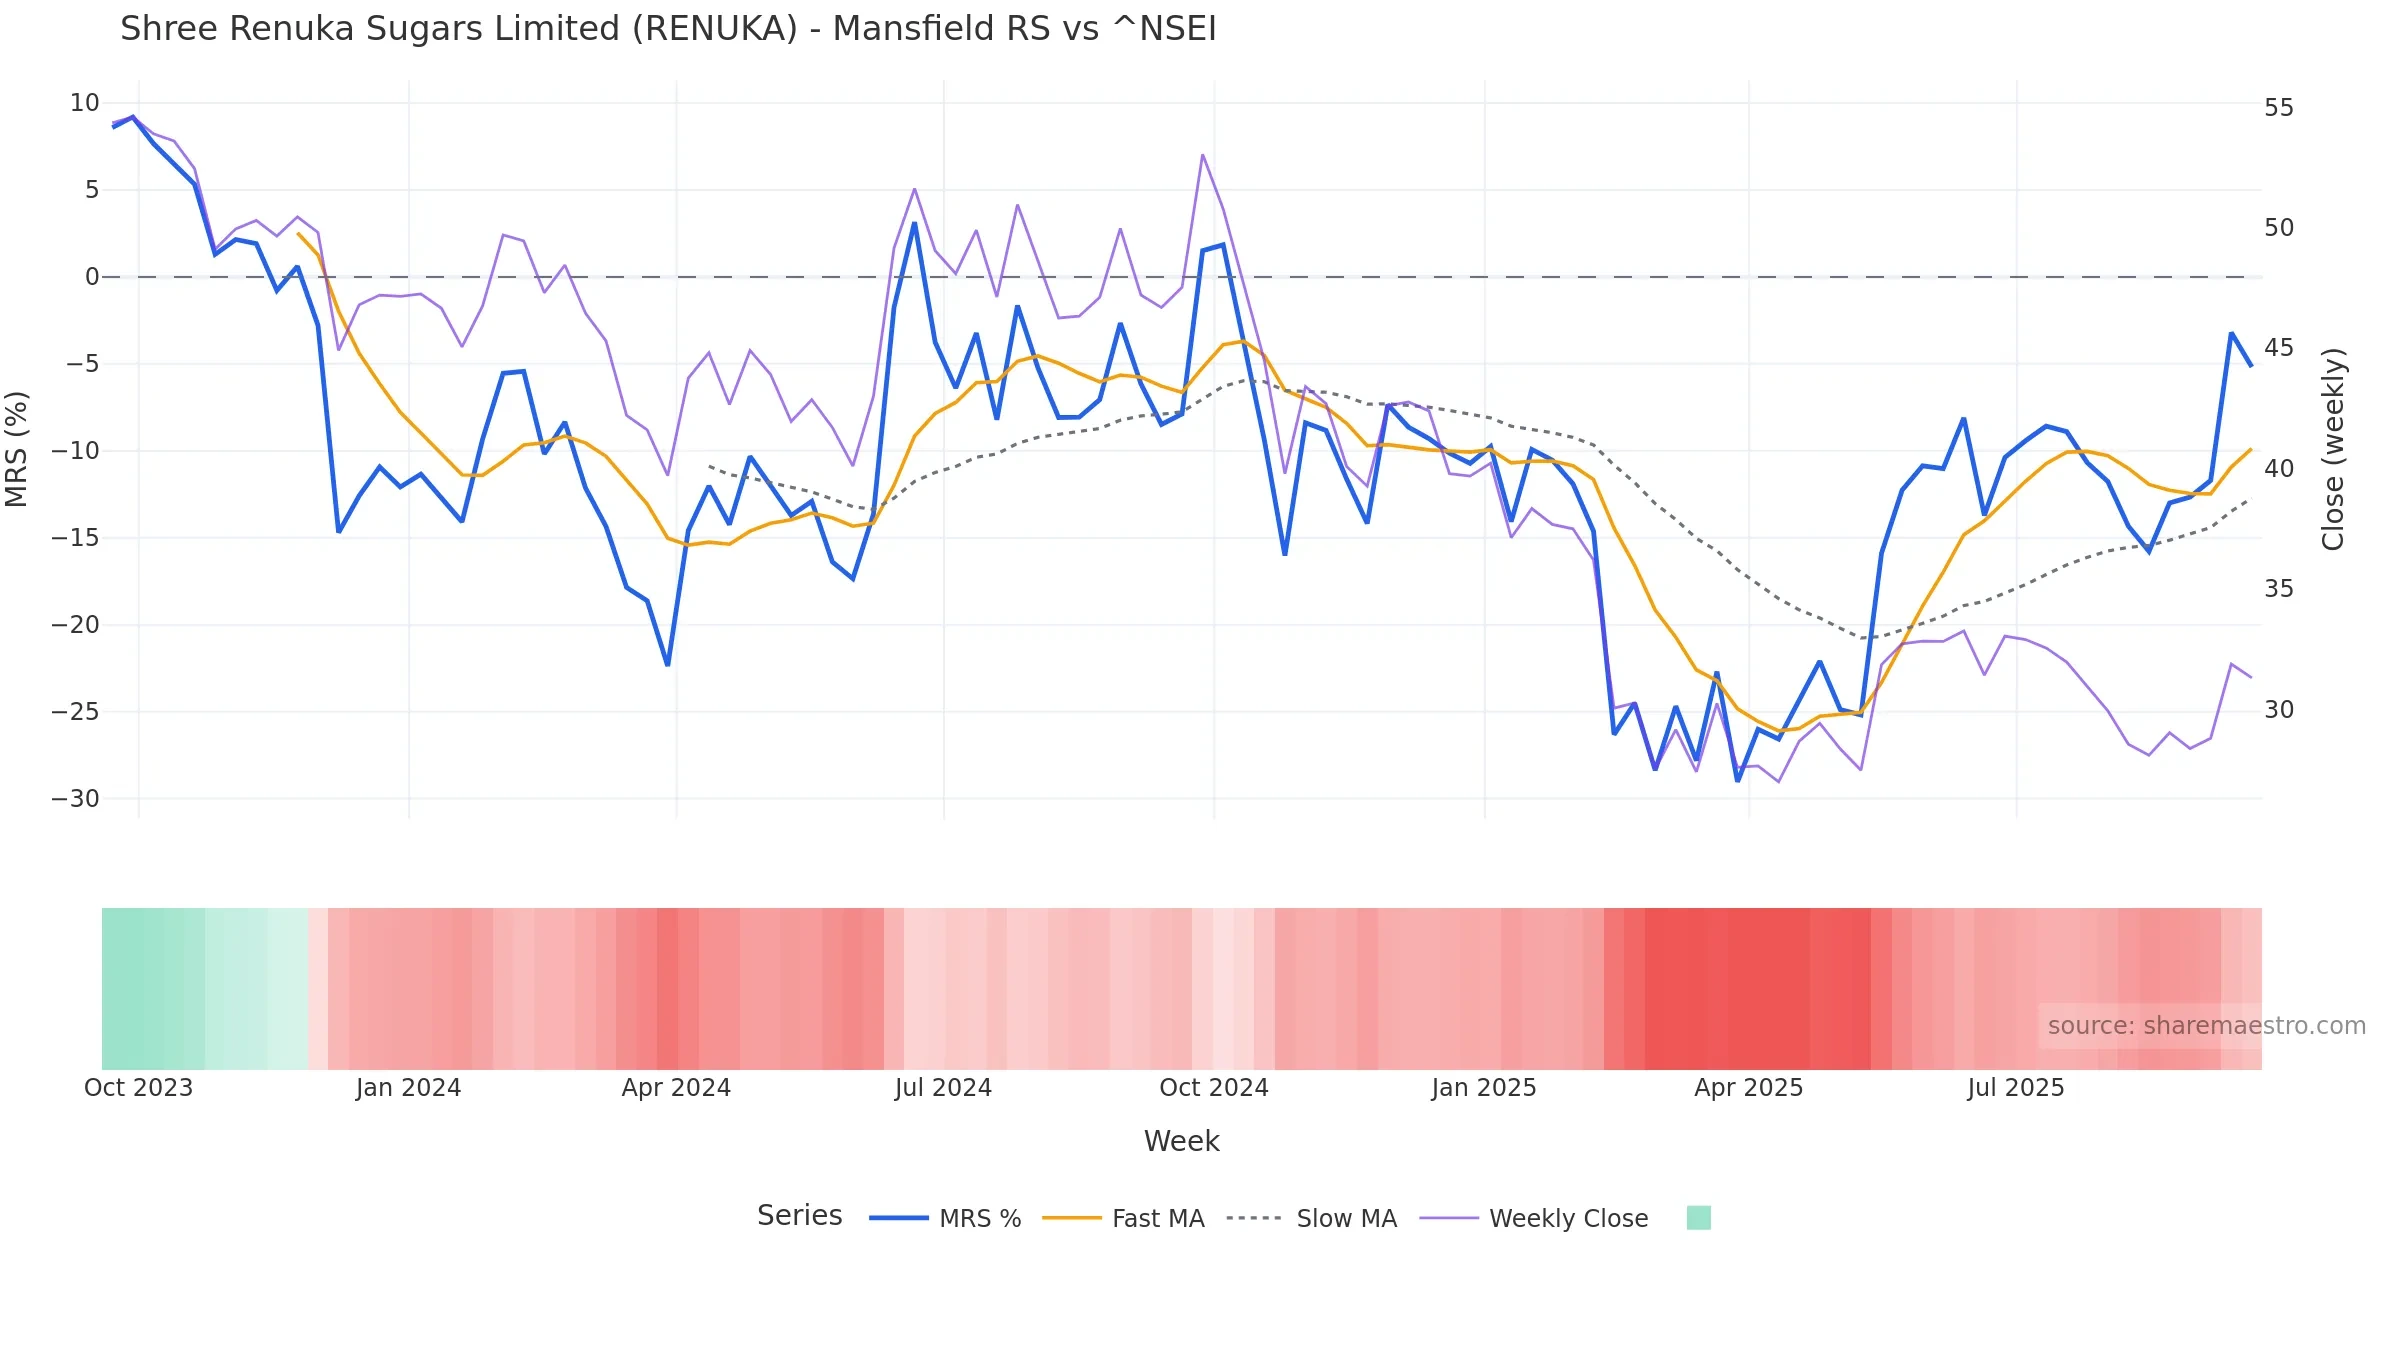Click the 'Close (weekly)' right axis label
This screenshot has height=1350, width=2400.
[x=2332, y=449]
